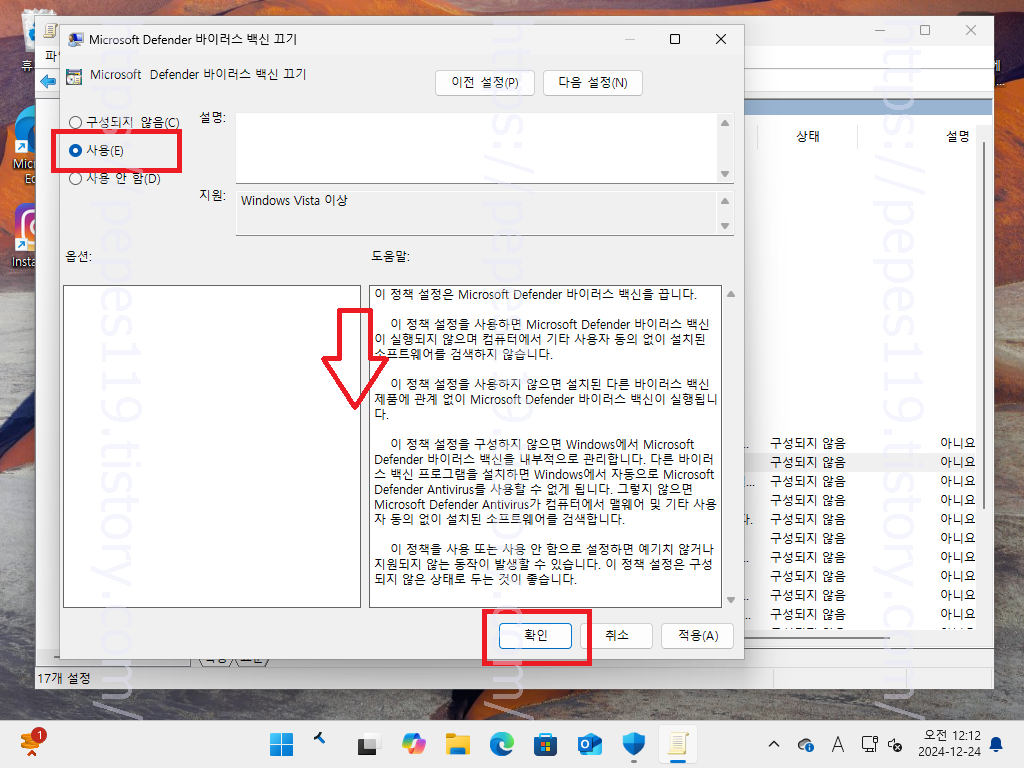Click the muted volume tray icon
This screenshot has width=1024, height=768.
coord(895,744)
